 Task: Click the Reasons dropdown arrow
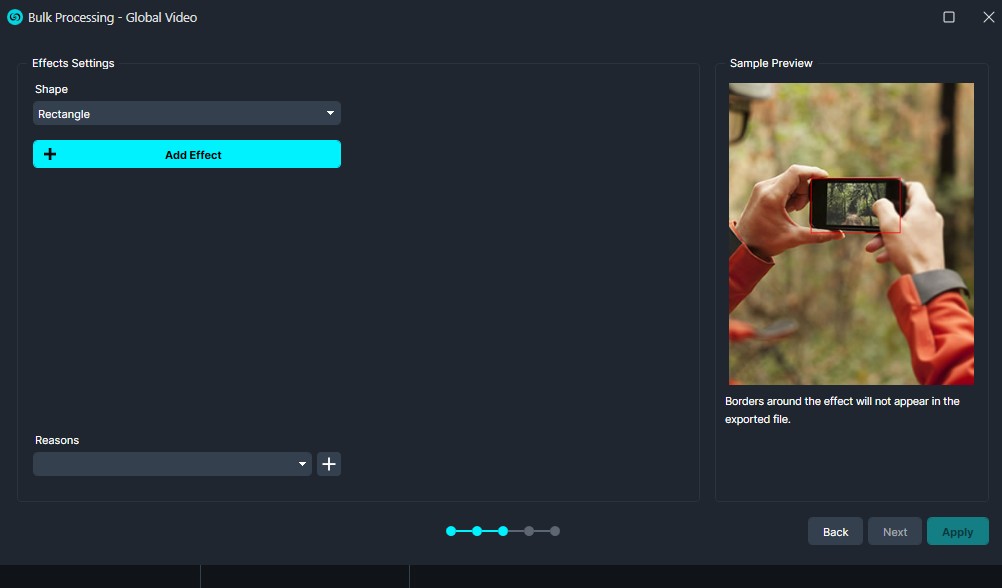click(x=303, y=464)
